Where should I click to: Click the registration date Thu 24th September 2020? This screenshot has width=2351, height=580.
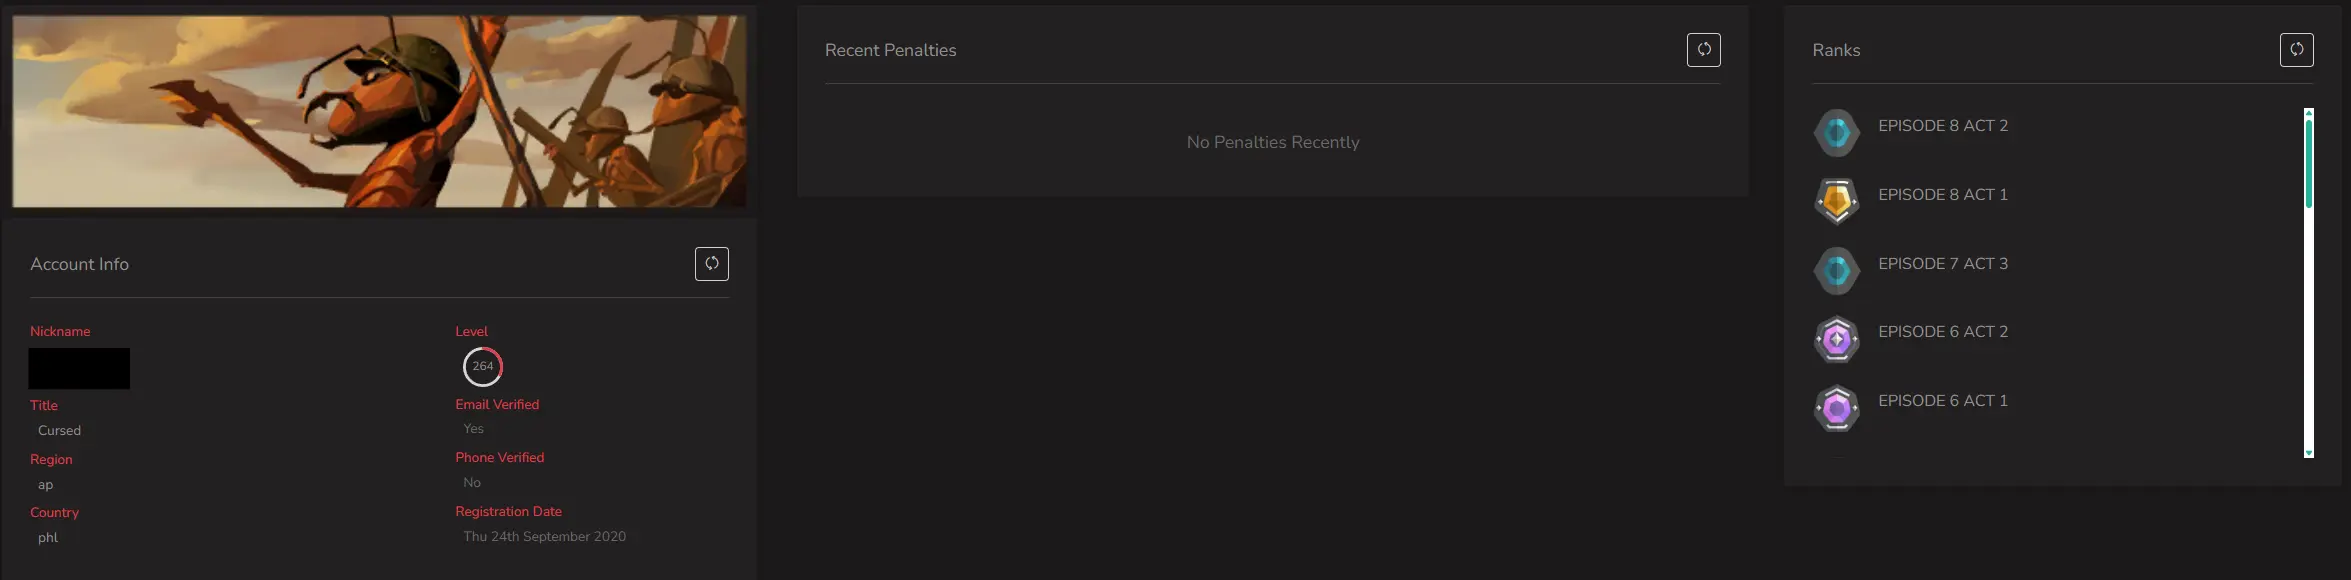click(544, 537)
